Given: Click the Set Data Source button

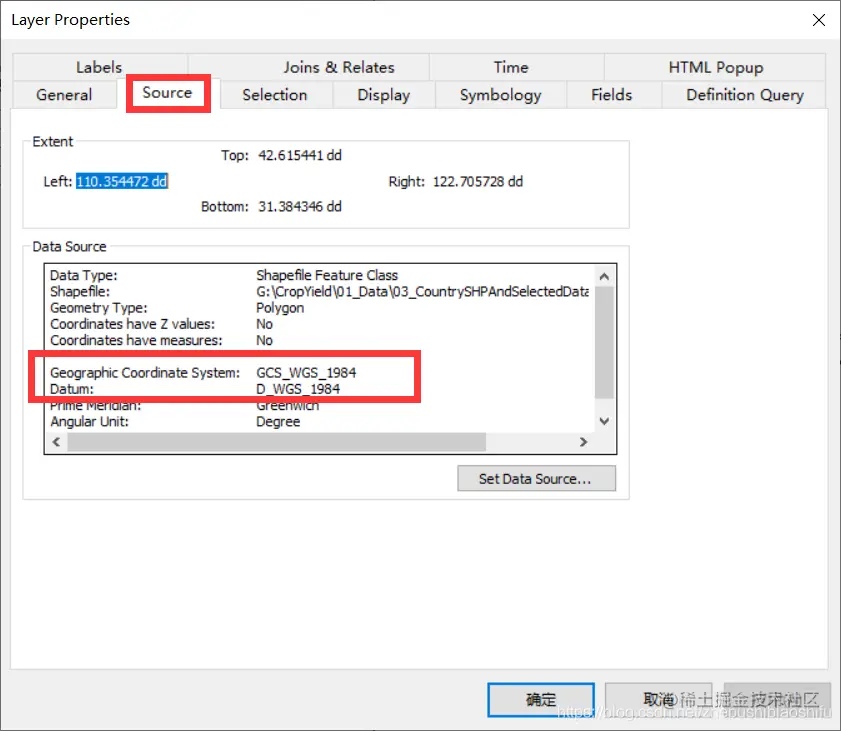Looking at the screenshot, I should [x=536, y=478].
